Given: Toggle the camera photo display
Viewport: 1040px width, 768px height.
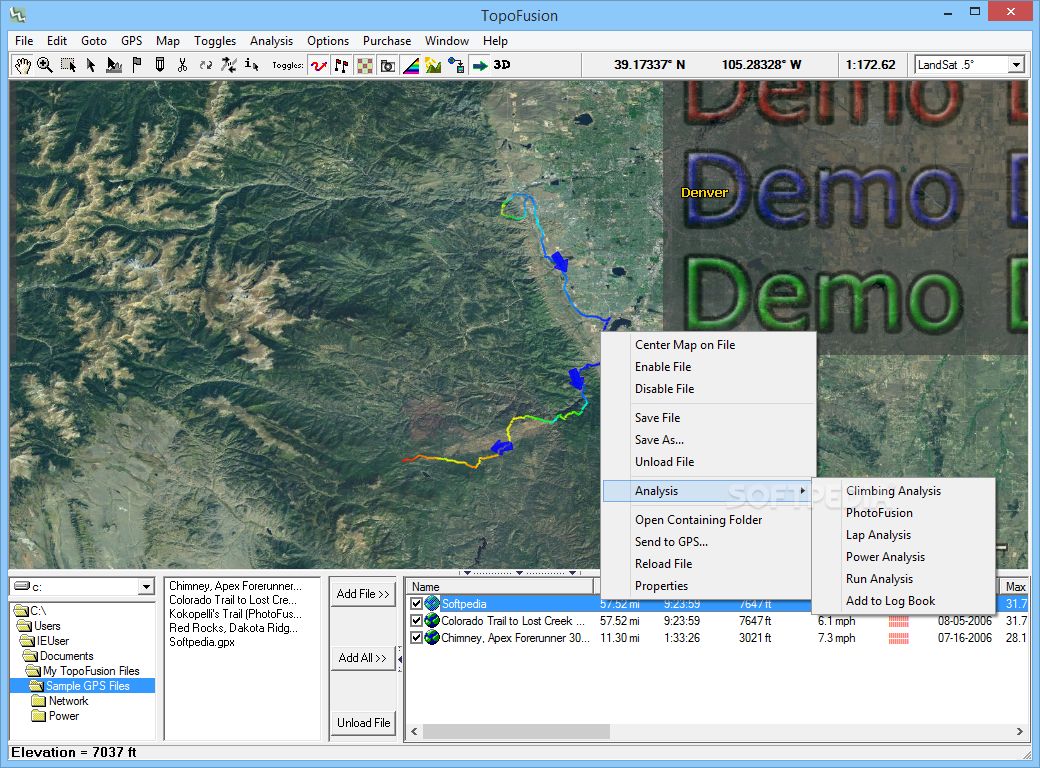Looking at the screenshot, I should pyautogui.click(x=387, y=65).
